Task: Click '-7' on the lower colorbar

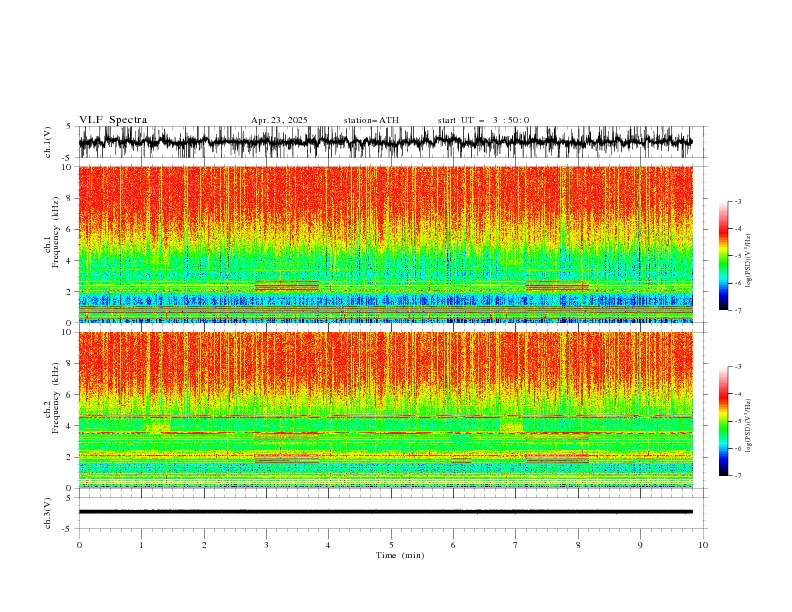Action: tap(737, 475)
